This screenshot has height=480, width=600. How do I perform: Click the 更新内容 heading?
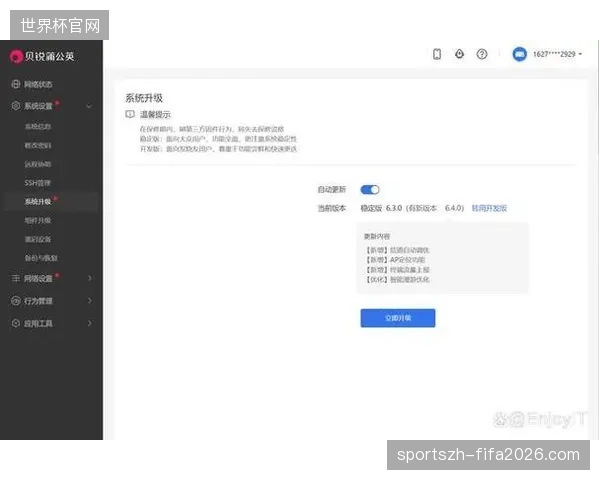pos(377,237)
